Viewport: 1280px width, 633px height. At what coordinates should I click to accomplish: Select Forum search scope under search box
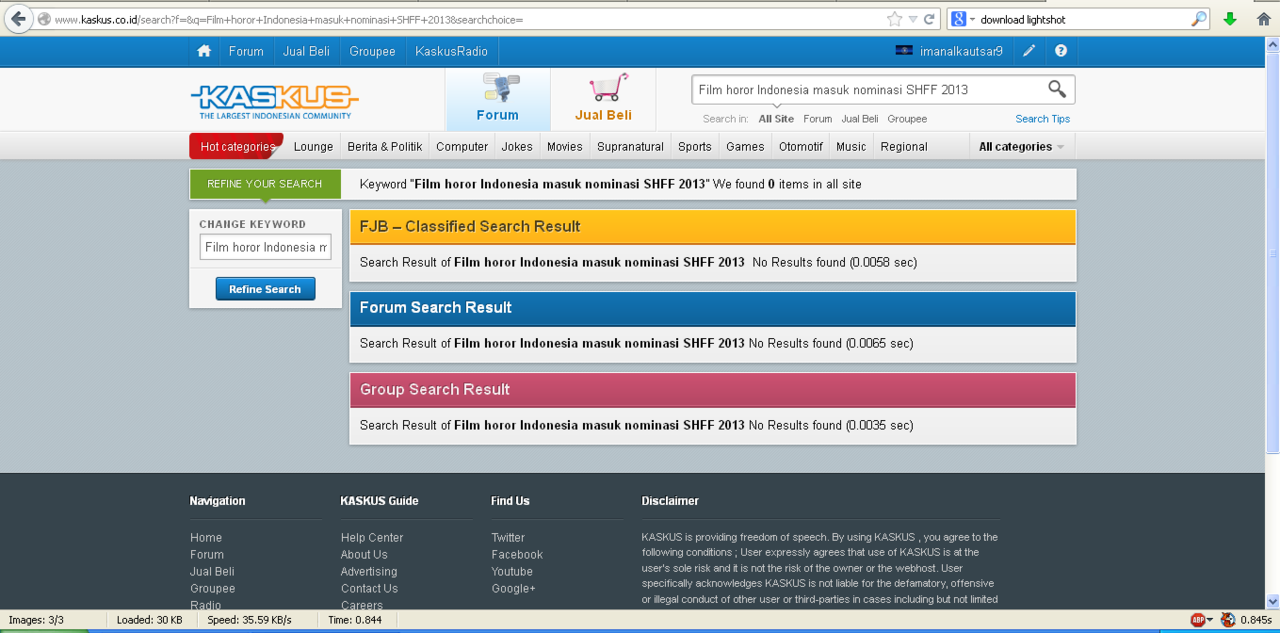(x=818, y=119)
